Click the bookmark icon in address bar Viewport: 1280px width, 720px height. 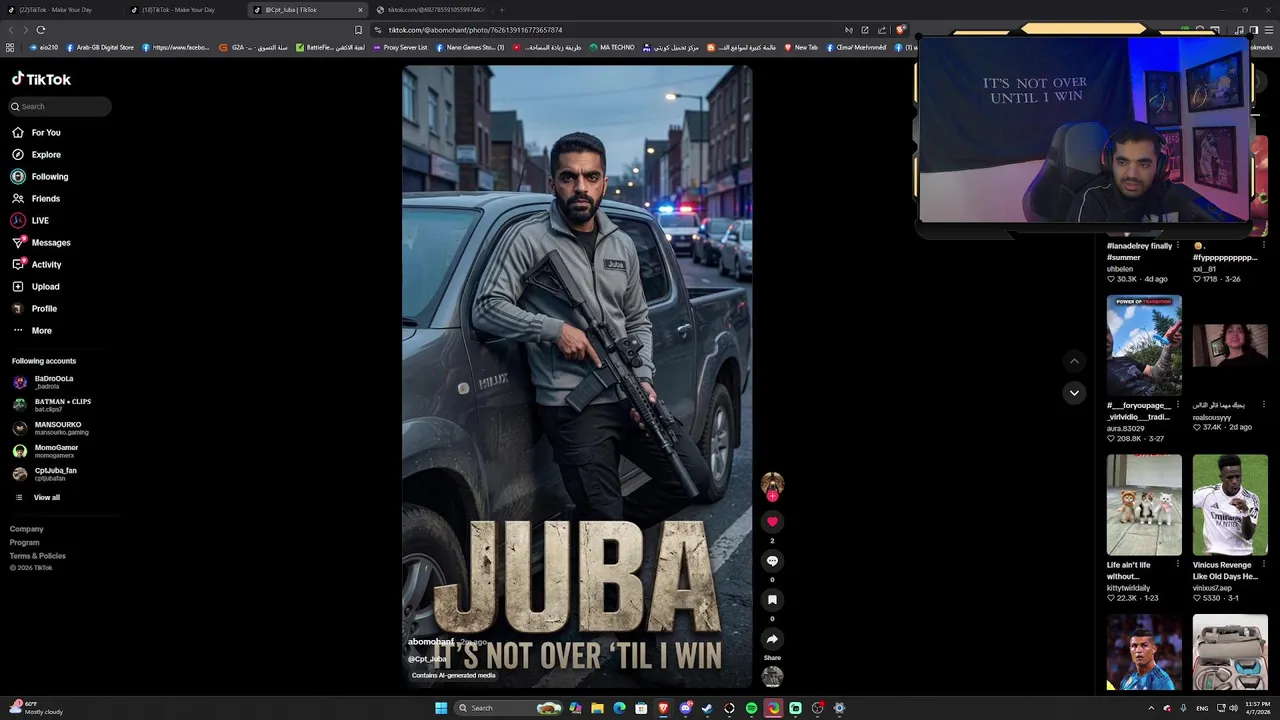tap(358, 30)
